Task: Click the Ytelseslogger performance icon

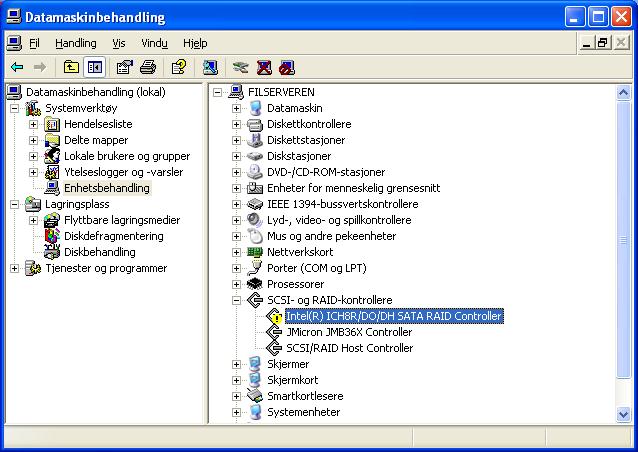Action: [x=52, y=172]
